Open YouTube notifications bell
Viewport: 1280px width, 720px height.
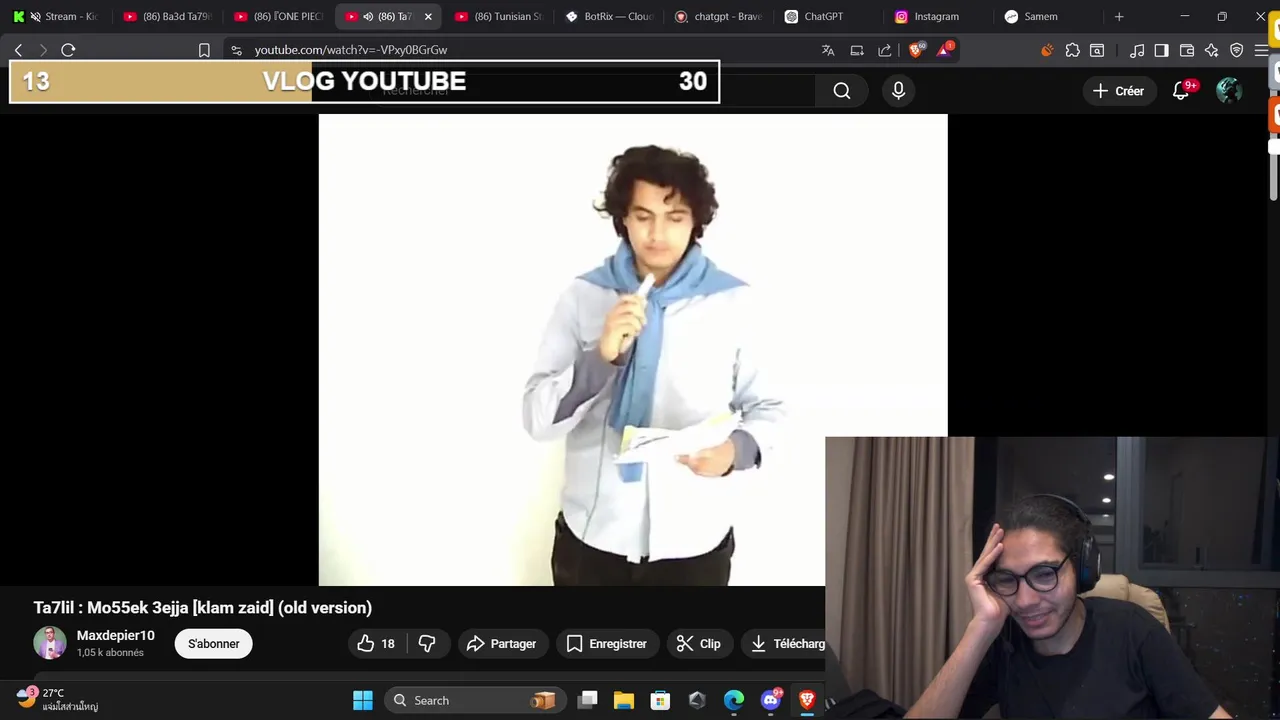(1181, 91)
